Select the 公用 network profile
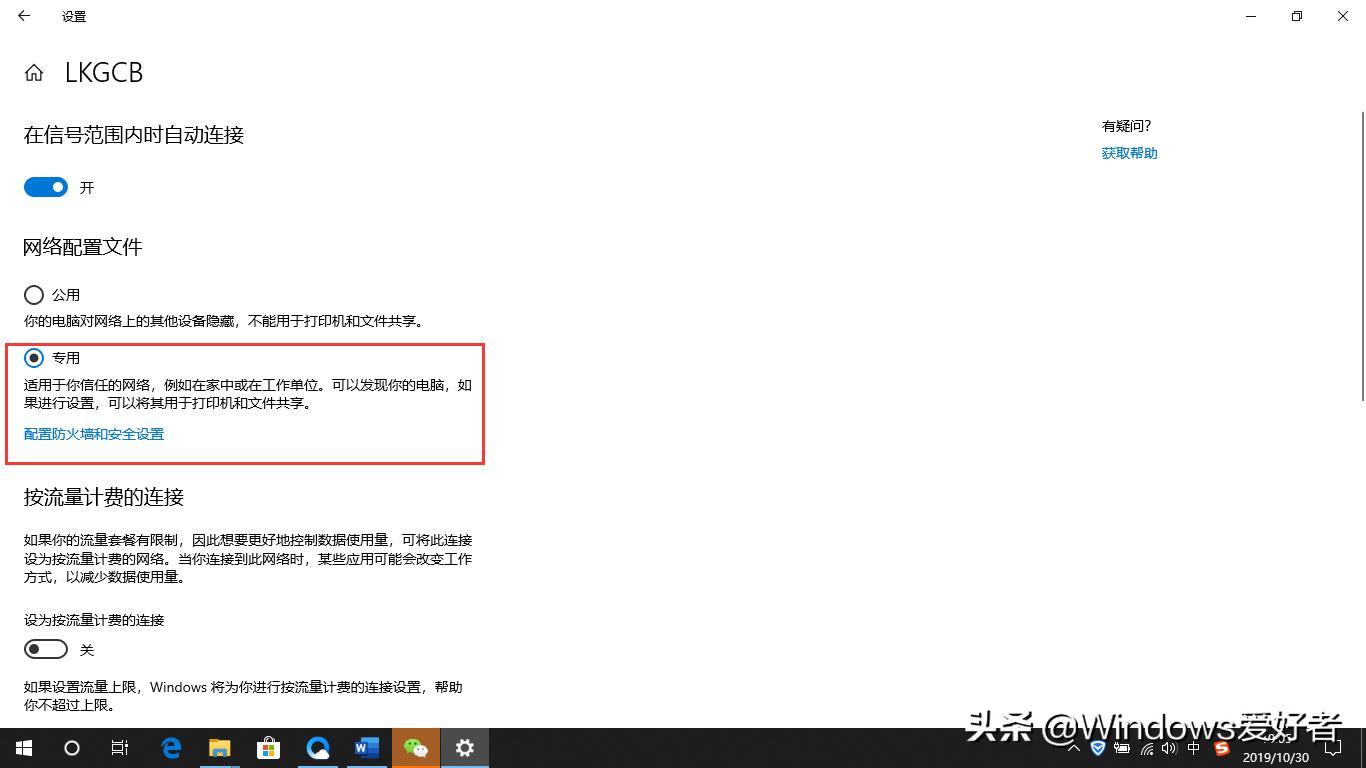Viewport: 1366px width, 768px height. [31, 294]
